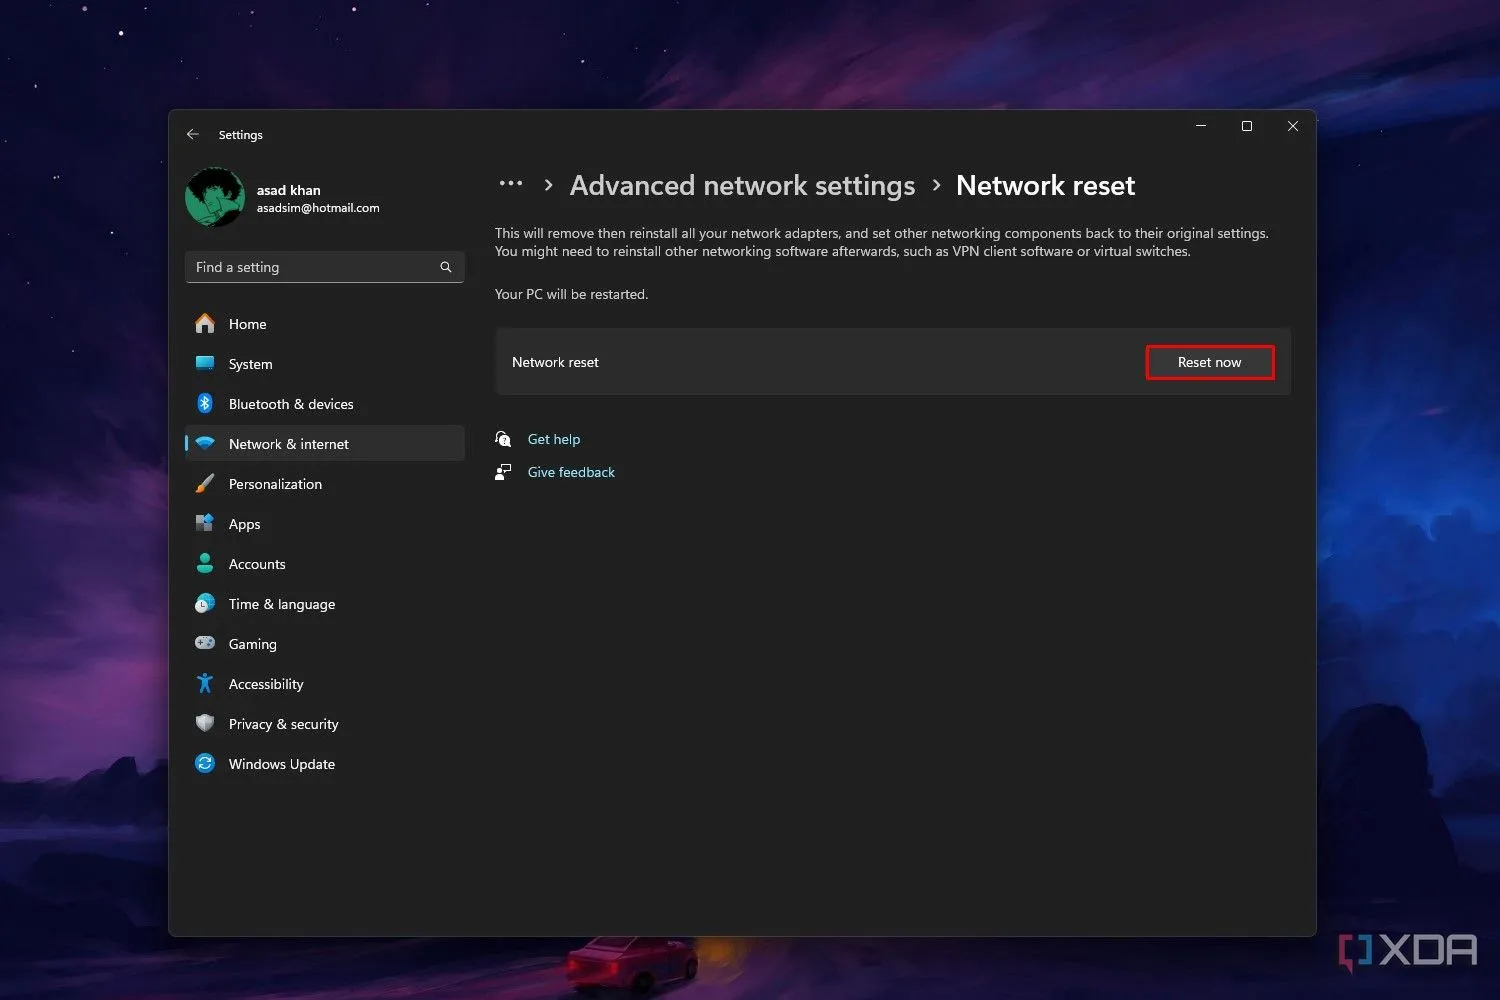Screen dimensions: 1500x1000
Task: Click the Apps sidebar icon
Action: 205,524
